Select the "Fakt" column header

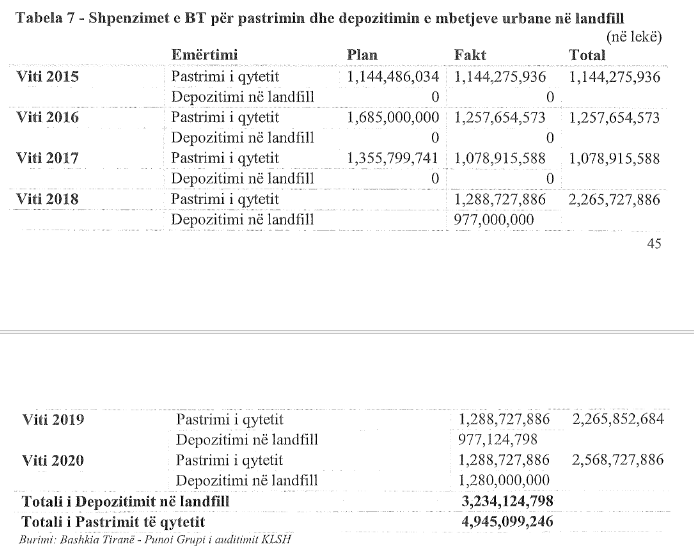point(470,56)
